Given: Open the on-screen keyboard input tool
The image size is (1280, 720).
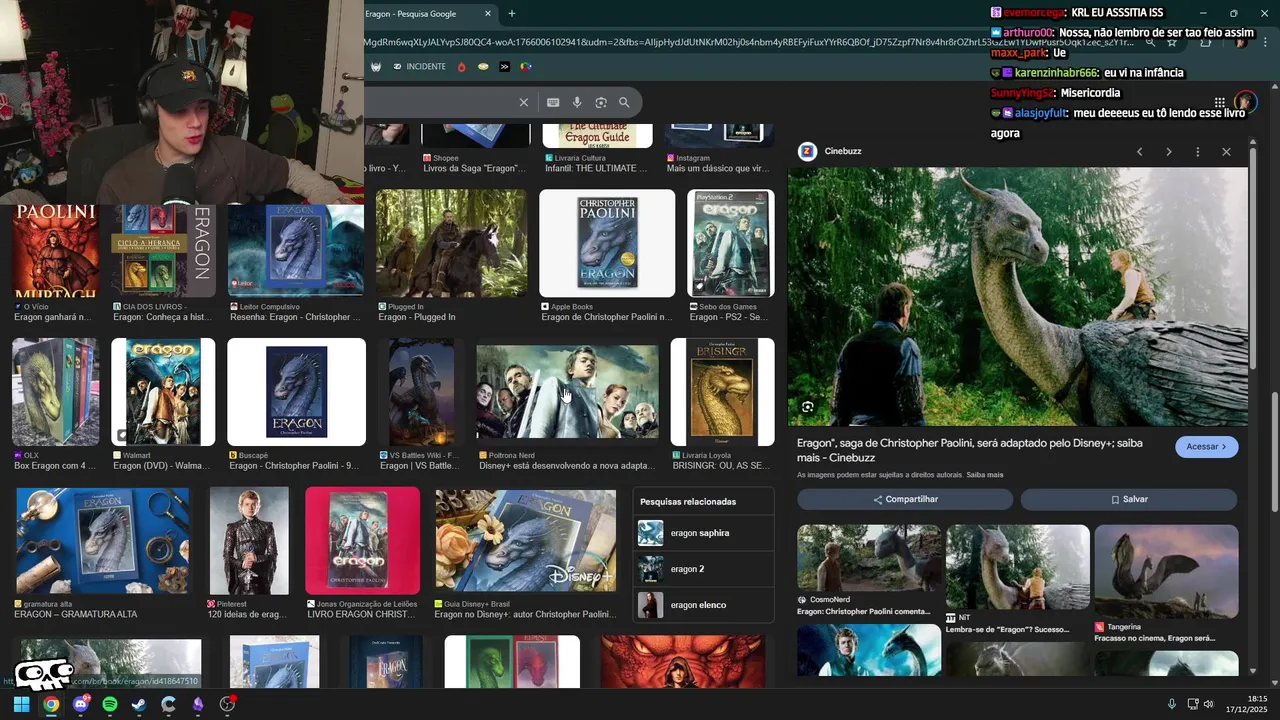Looking at the screenshot, I should tap(553, 102).
